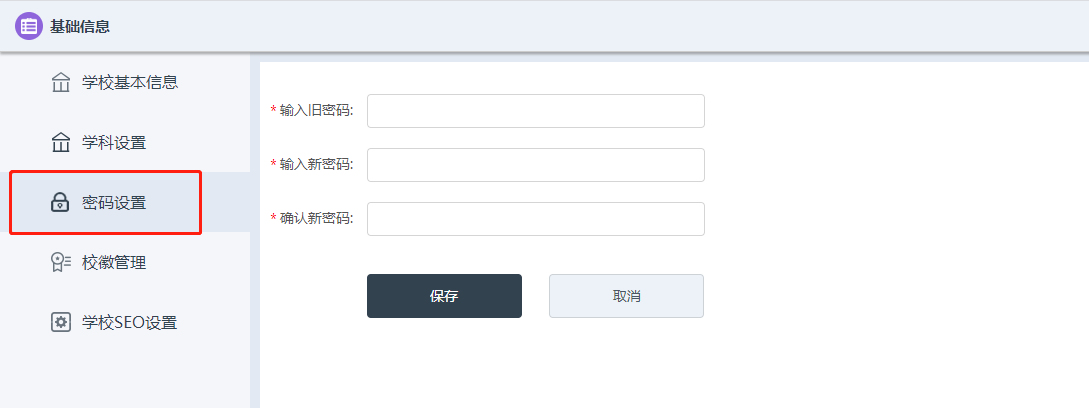Navigate to the 学校SEO设置 menu item
This screenshot has width=1089, height=408.
pyautogui.click(x=129, y=323)
